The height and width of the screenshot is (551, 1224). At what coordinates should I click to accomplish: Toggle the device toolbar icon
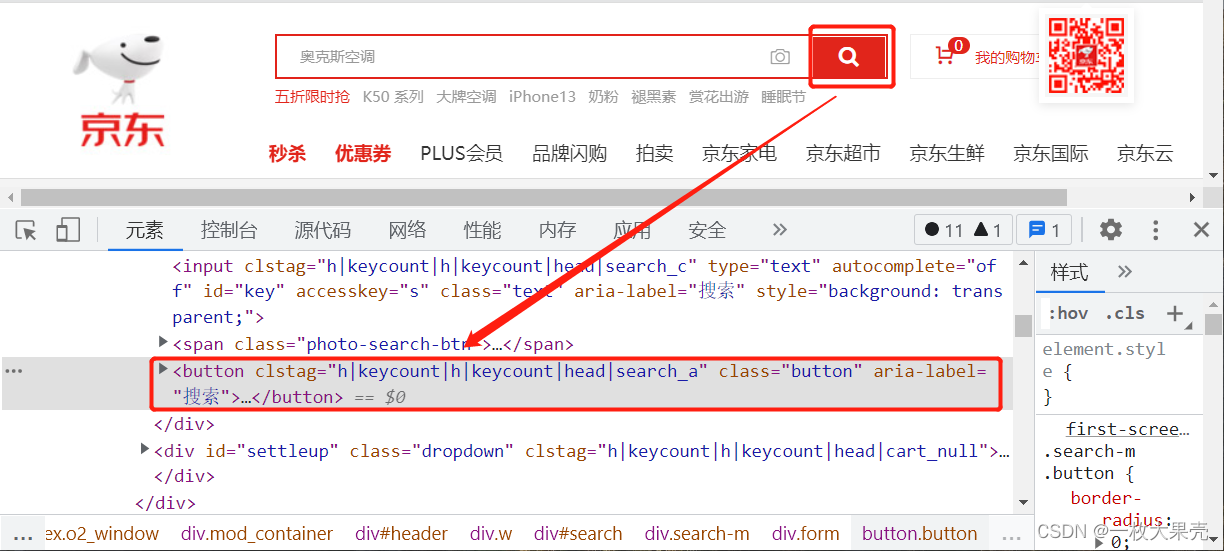click(x=67, y=230)
